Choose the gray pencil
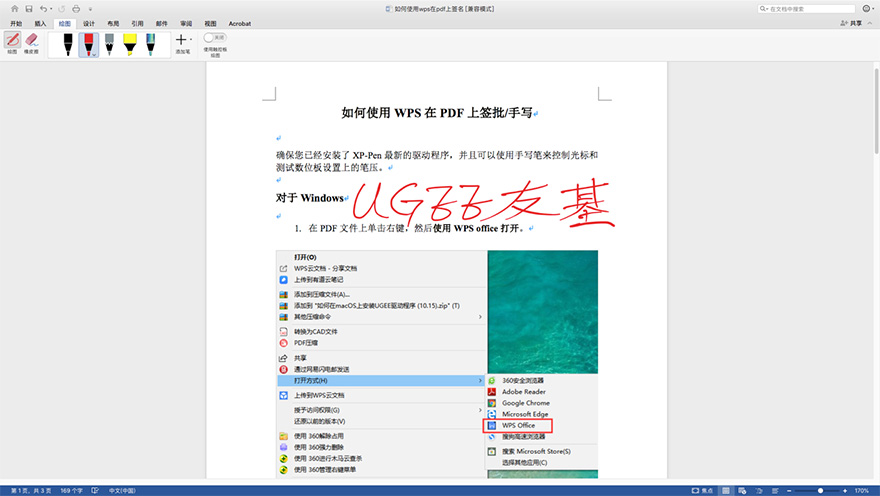This screenshot has width=880, height=496. coord(109,44)
